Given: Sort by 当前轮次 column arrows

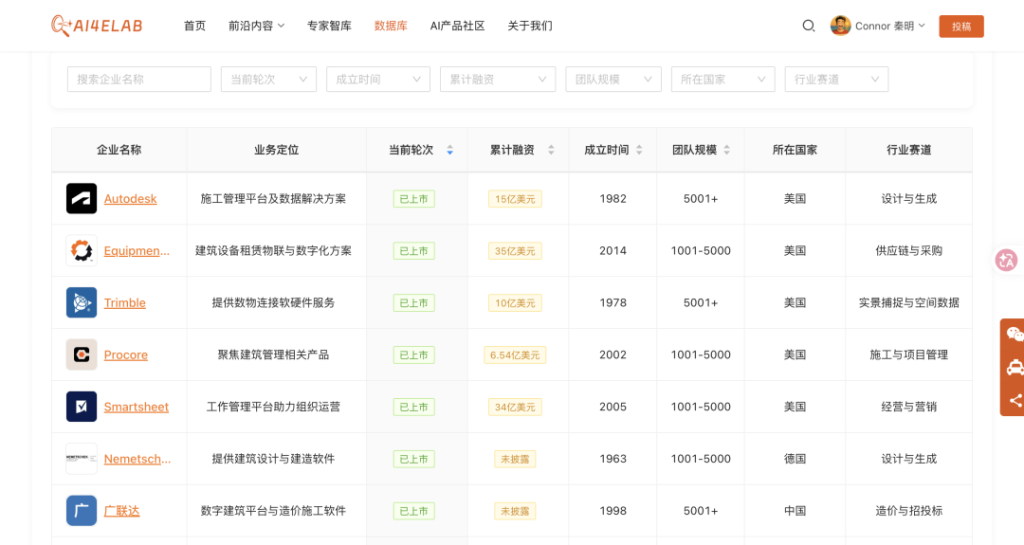Looking at the screenshot, I should (450, 150).
